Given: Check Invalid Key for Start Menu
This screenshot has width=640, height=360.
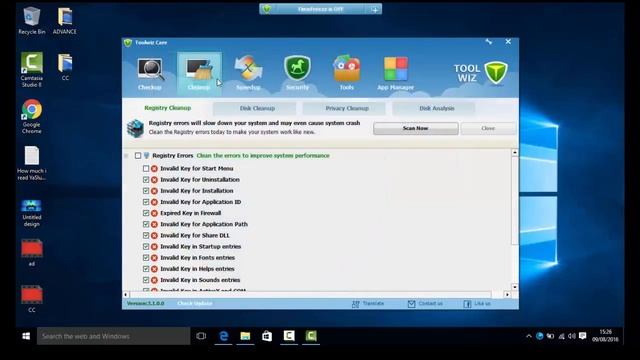Looking at the screenshot, I should [146, 168].
